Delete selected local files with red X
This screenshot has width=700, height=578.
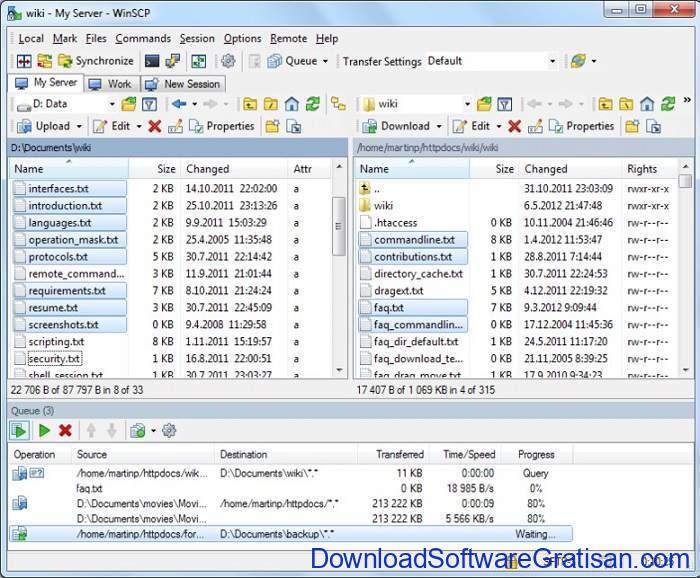[x=154, y=127]
